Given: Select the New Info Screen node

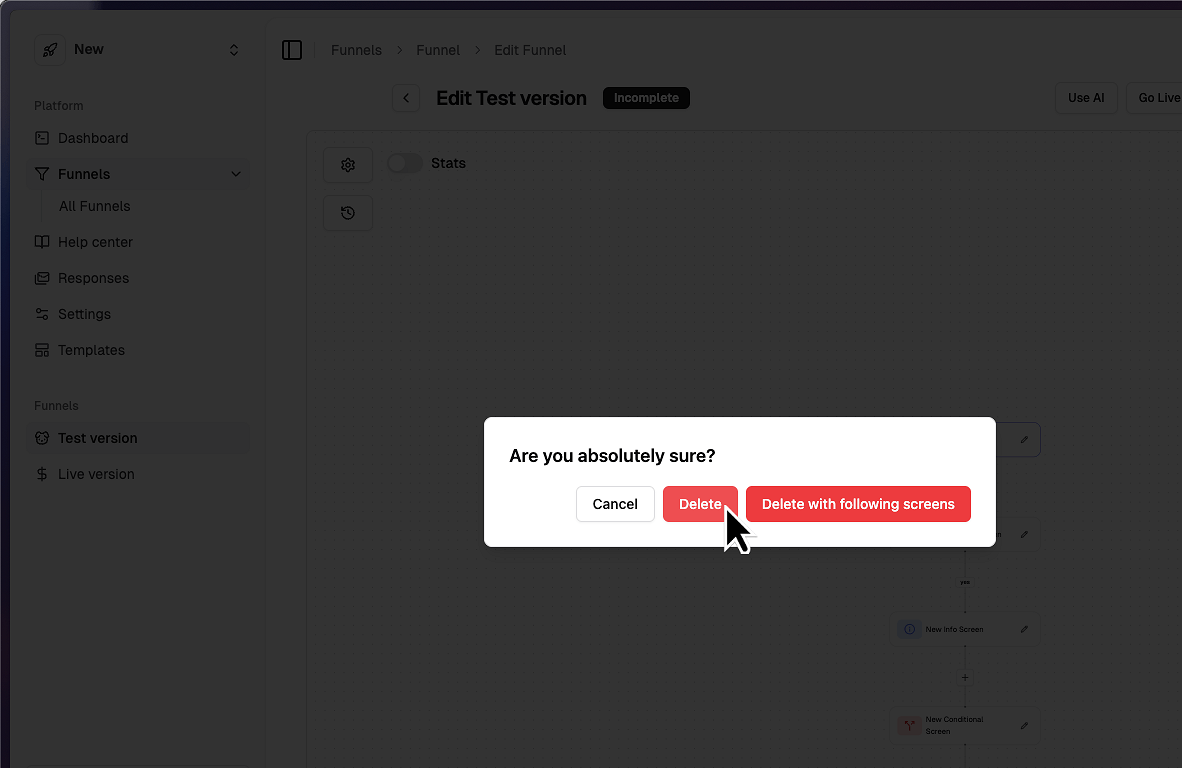Looking at the screenshot, I should pos(965,629).
